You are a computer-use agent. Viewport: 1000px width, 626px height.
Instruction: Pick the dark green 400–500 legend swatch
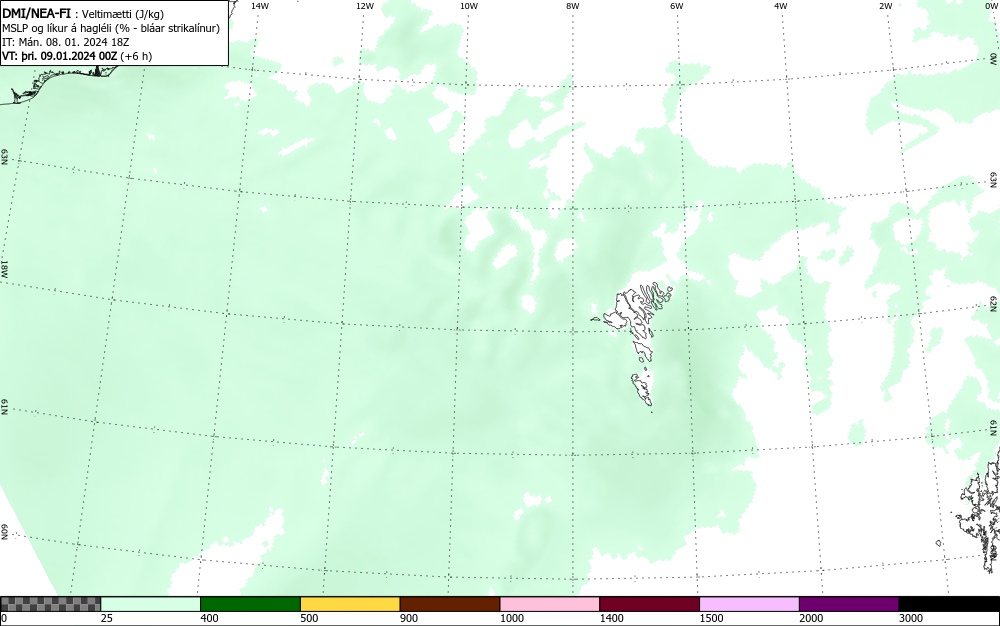click(x=250, y=604)
